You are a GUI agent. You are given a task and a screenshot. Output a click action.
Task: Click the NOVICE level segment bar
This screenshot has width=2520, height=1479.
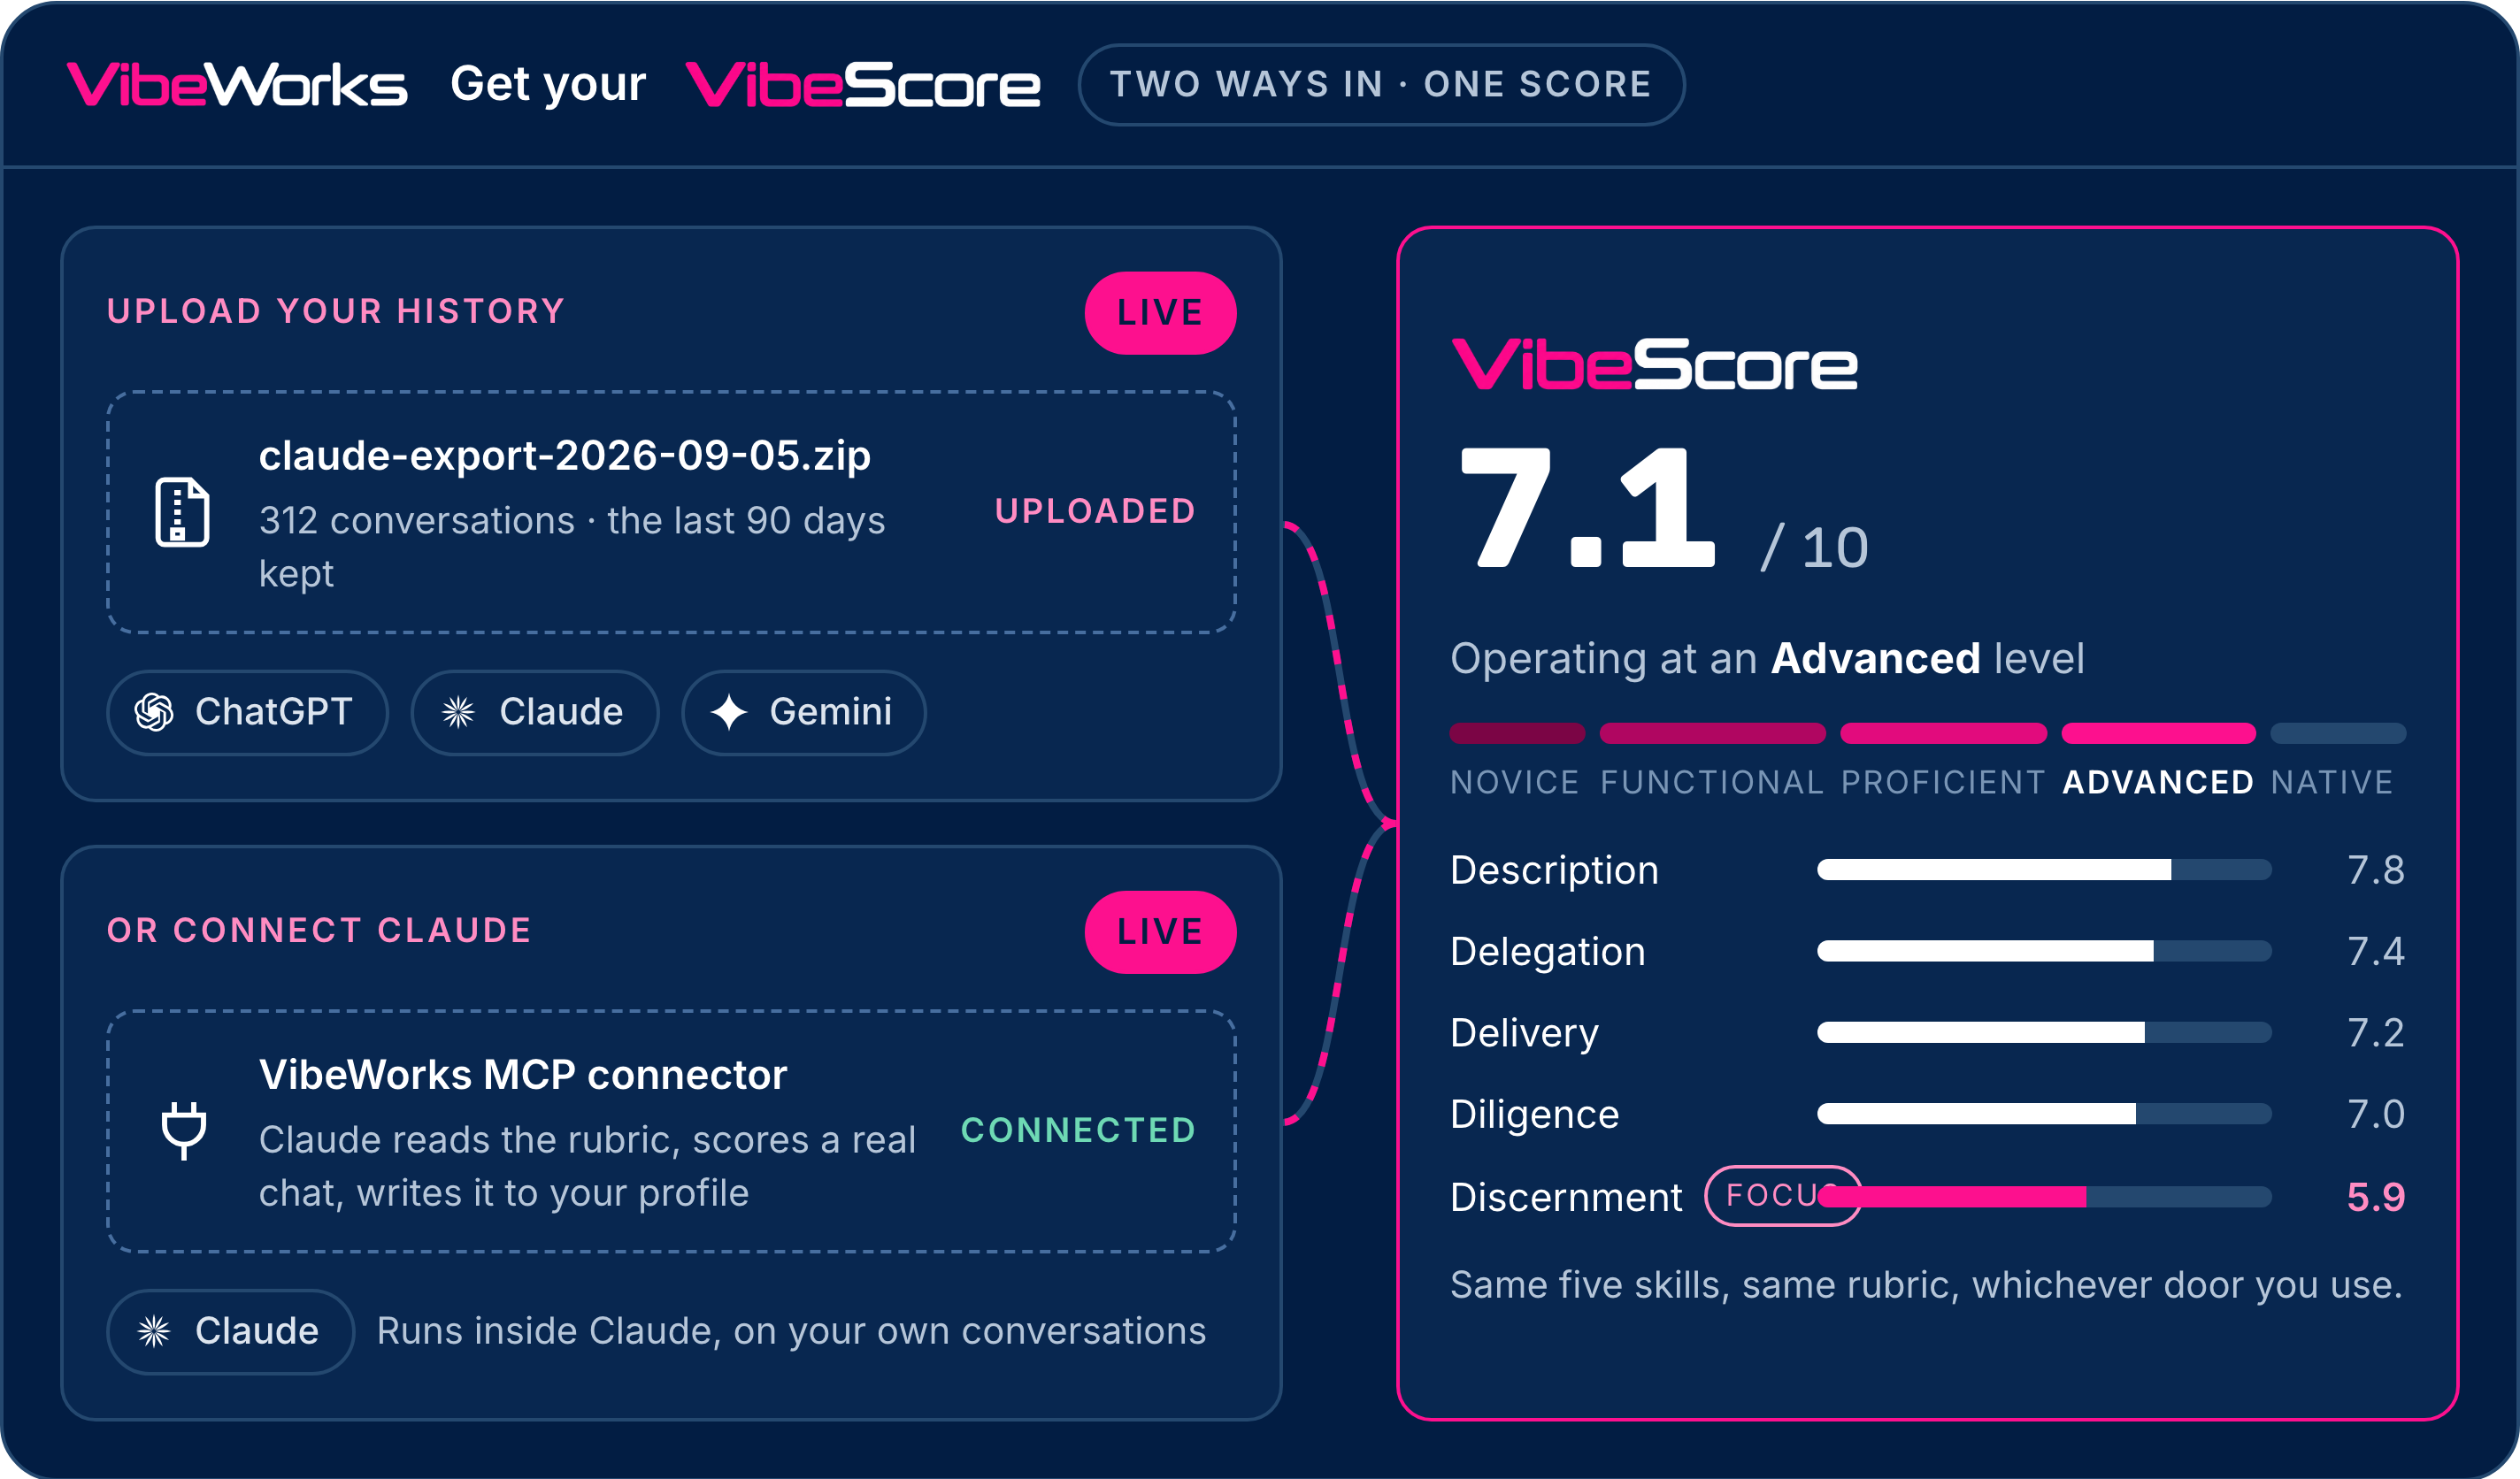1517,733
